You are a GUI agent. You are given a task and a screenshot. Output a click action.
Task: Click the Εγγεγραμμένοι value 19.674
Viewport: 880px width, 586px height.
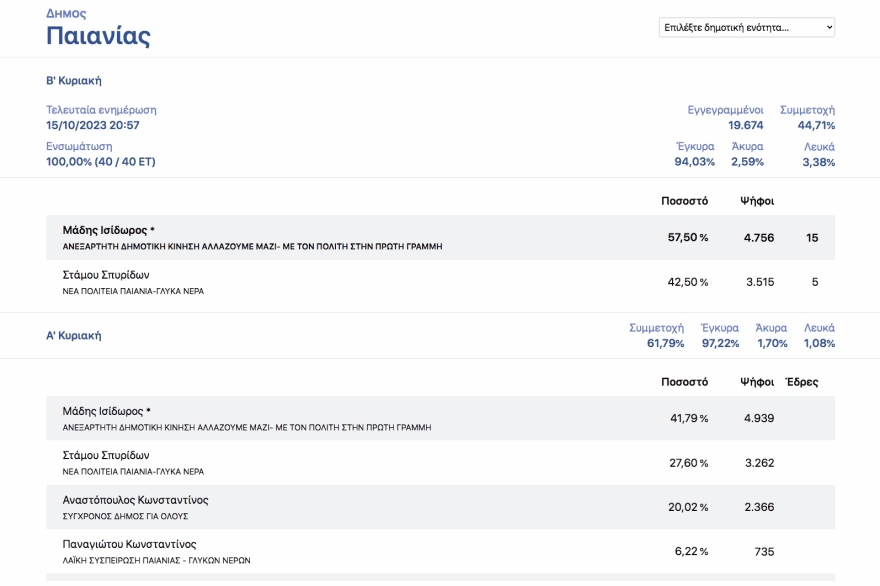[745, 125]
